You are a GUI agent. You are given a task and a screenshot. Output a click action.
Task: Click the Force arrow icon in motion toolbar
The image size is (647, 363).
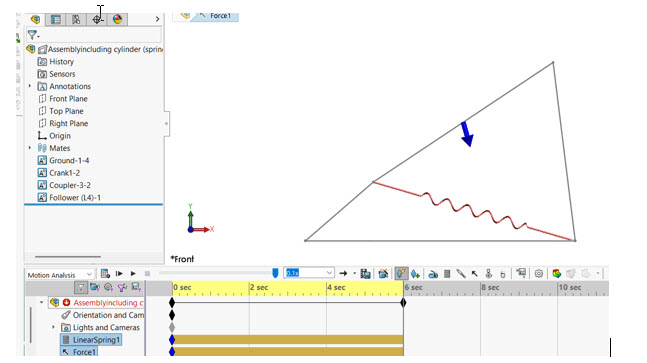[475, 273]
